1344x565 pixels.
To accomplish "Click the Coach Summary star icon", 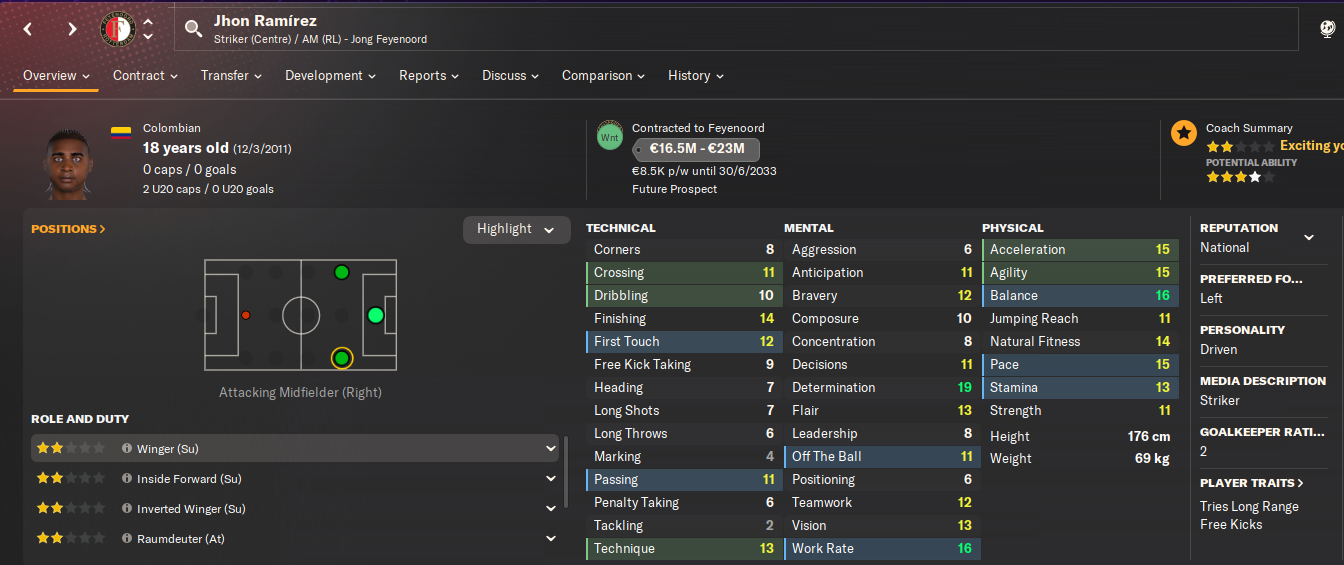I will coord(1184,132).
